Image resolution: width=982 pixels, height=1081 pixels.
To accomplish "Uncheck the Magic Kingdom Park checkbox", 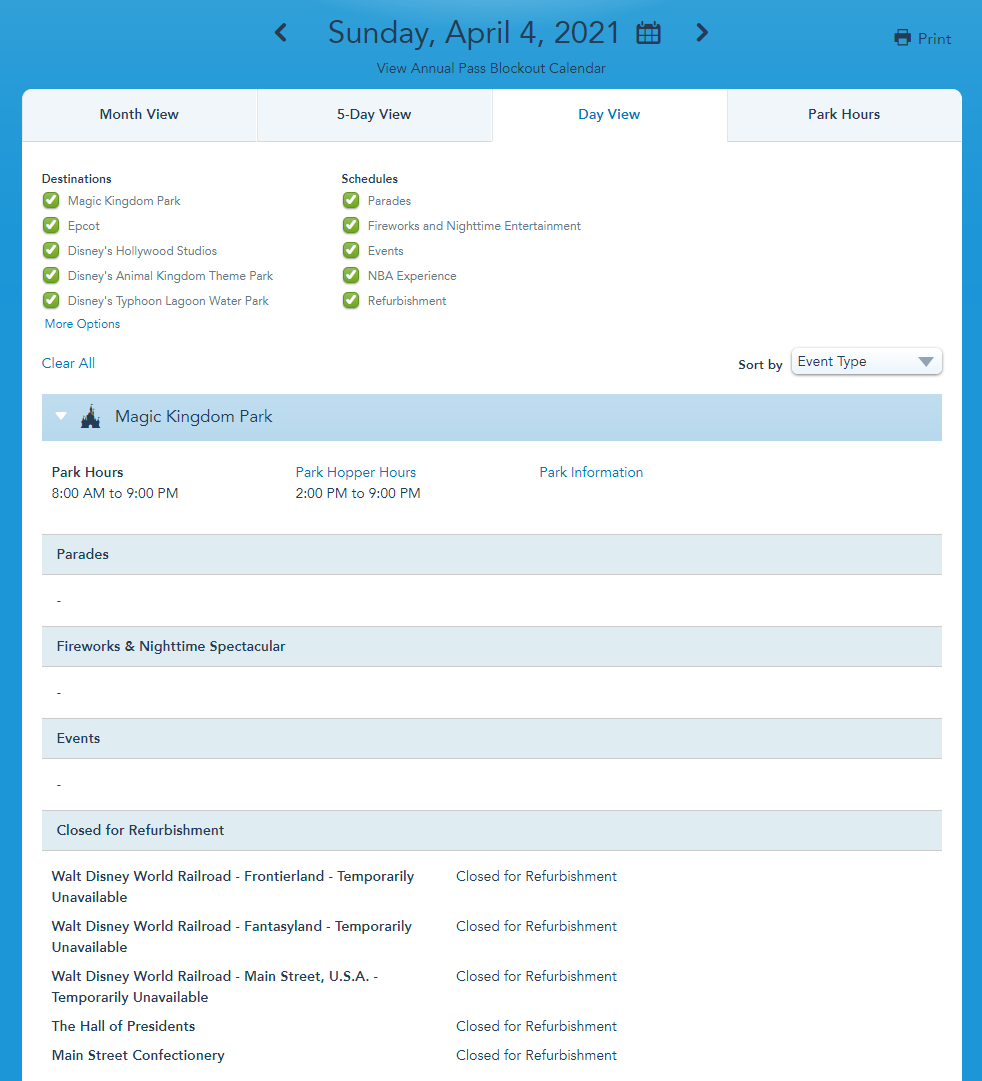I will (x=51, y=201).
